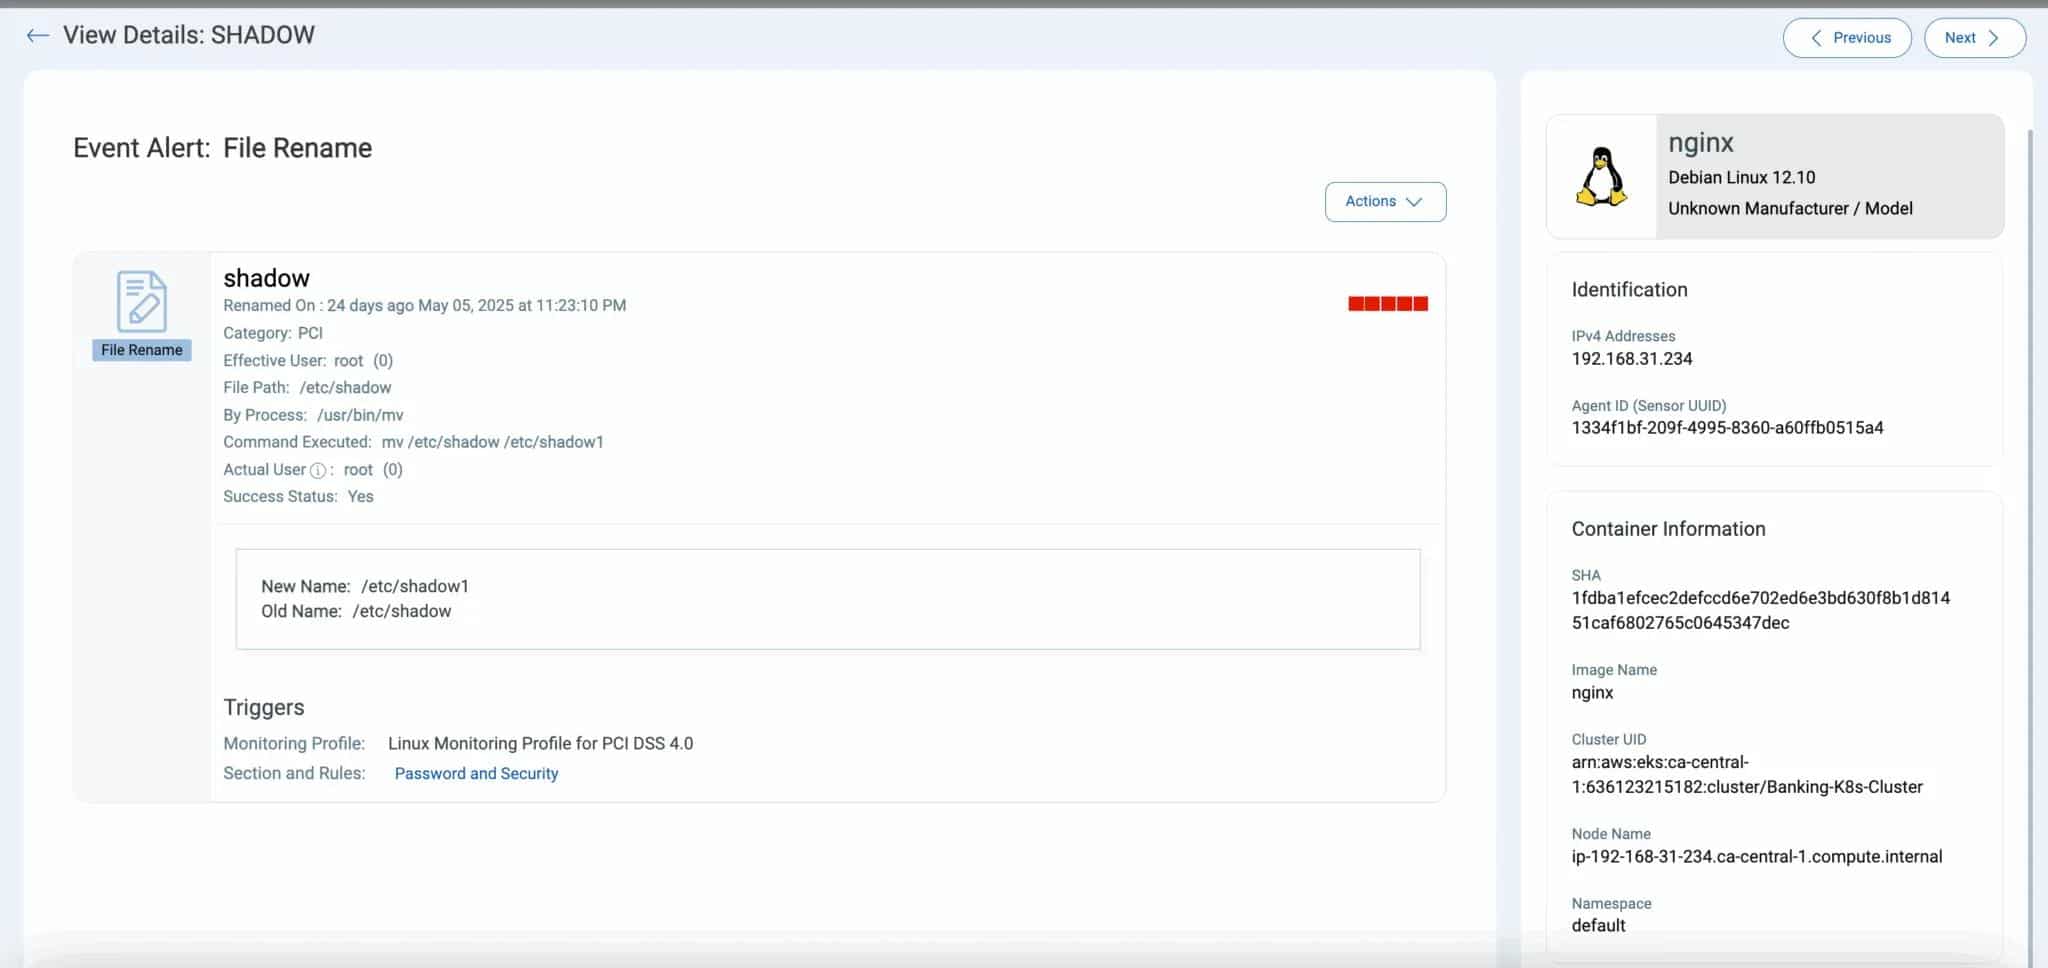Click the Agent ID sensor UUID value
This screenshot has height=968, width=2048.
(x=1726, y=428)
